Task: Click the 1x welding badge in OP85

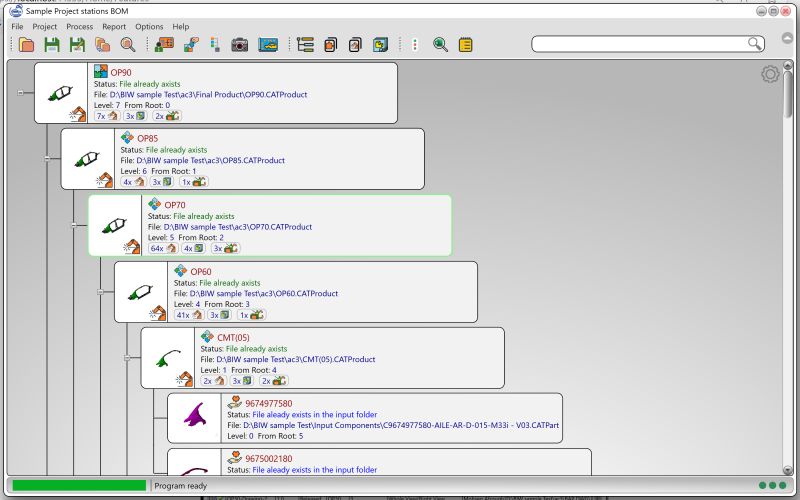Action: (x=194, y=182)
